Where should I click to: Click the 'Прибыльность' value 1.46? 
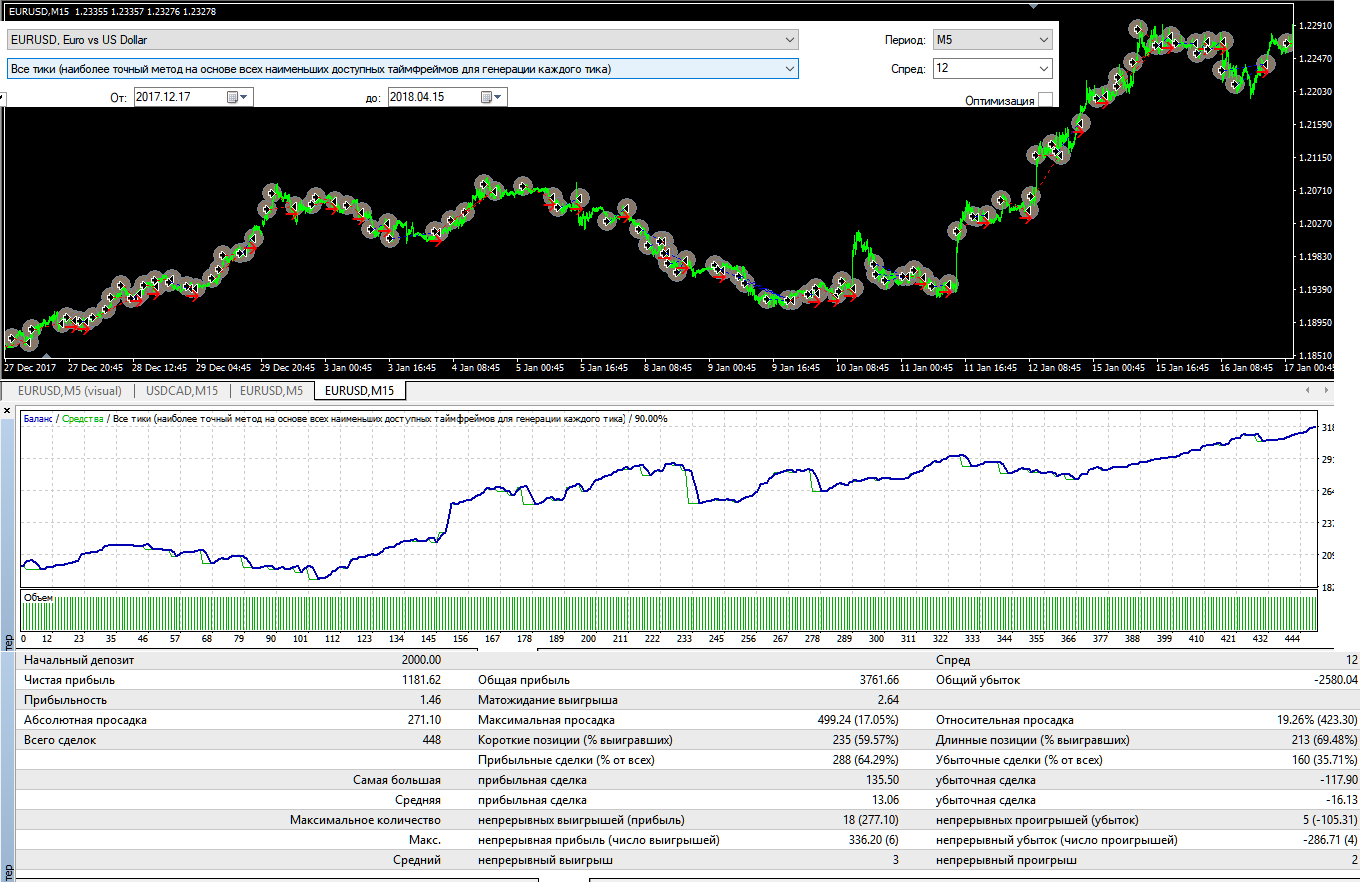tap(429, 700)
